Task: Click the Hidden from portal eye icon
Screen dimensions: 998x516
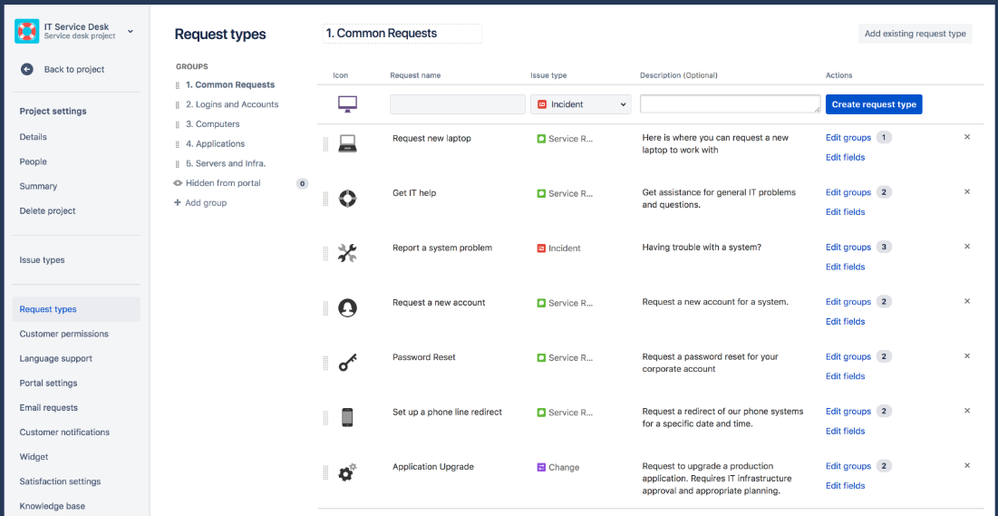Action: (x=178, y=183)
